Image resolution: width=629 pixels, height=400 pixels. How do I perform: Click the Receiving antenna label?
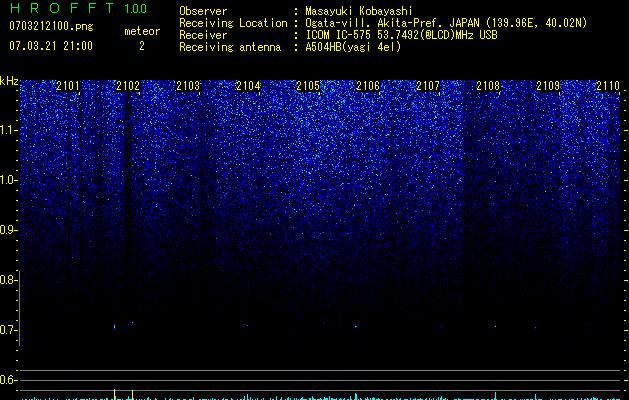(230, 47)
